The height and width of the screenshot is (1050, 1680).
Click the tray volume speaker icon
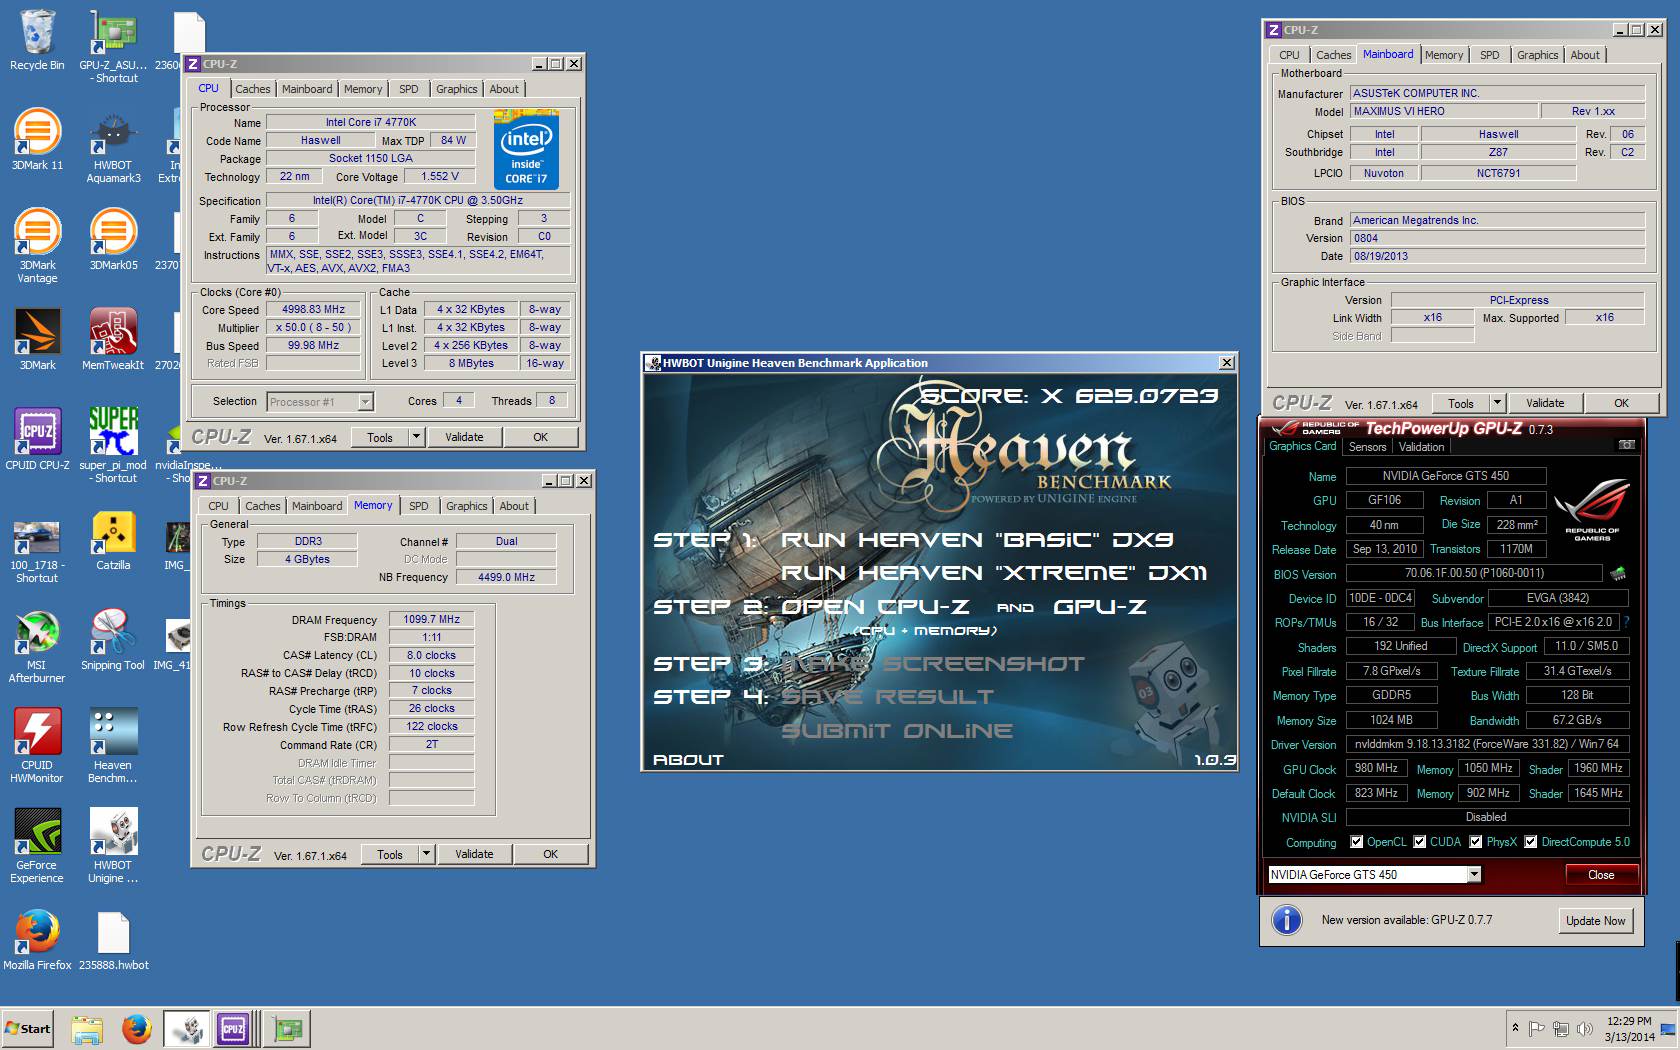1584,1028
